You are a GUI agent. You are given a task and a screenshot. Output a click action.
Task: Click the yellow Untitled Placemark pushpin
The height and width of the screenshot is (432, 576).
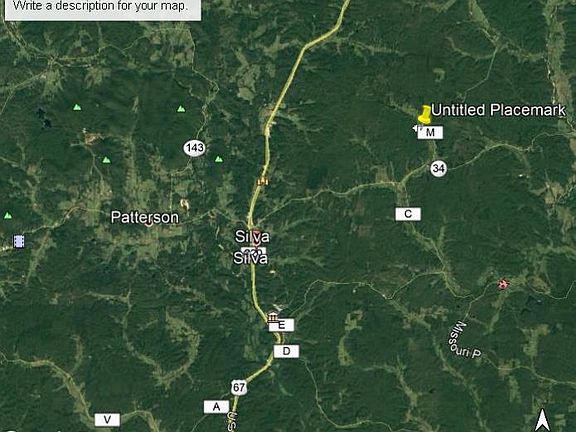pyautogui.click(x=425, y=114)
